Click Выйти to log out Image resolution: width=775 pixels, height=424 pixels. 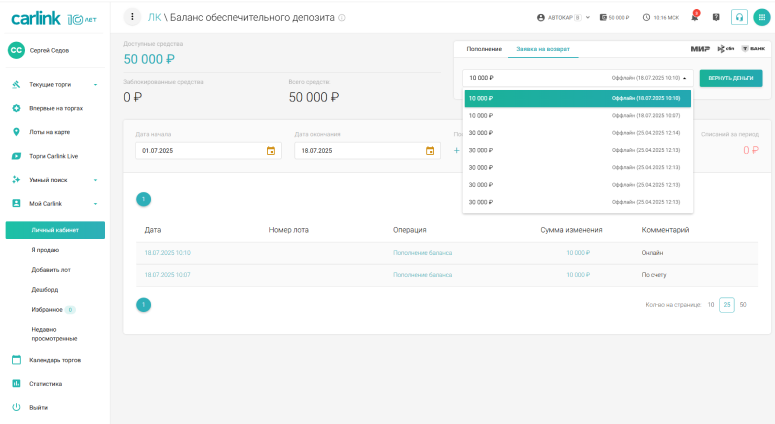[38, 407]
